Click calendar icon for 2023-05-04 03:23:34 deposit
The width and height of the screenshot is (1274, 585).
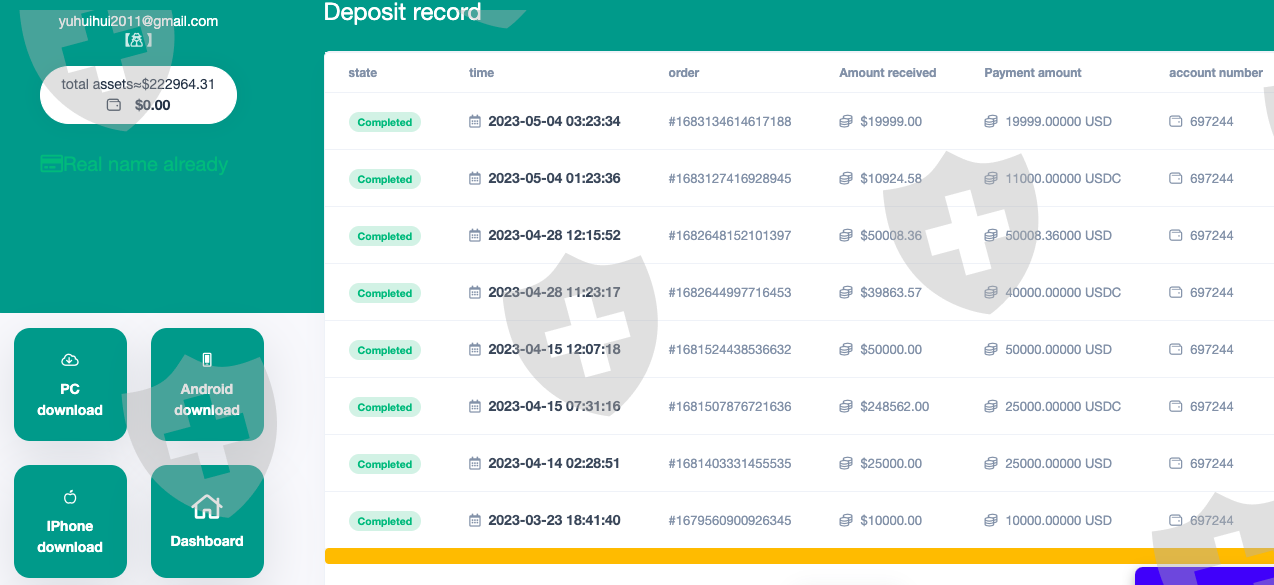475,122
